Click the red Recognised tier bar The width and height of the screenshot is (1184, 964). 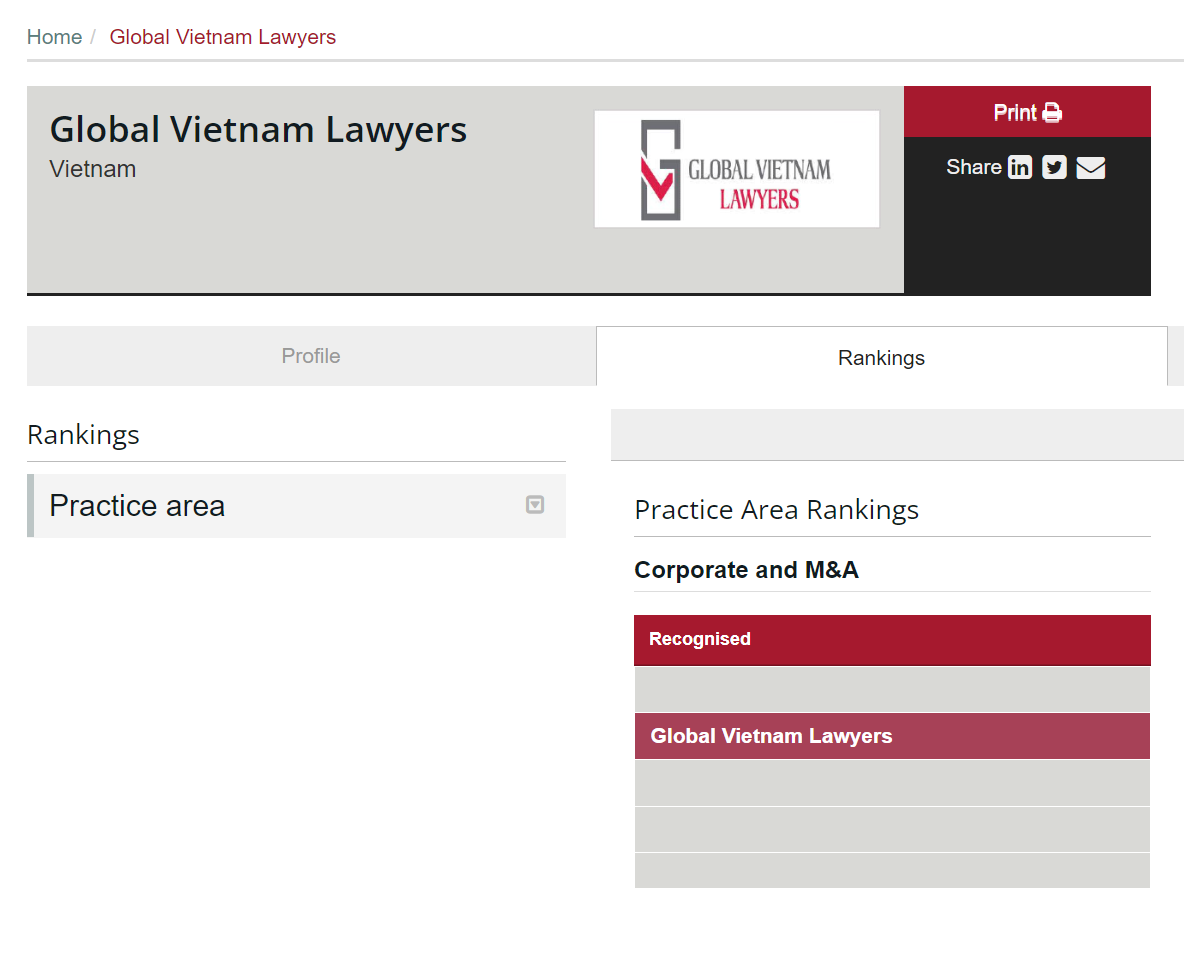tap(892, 640)
